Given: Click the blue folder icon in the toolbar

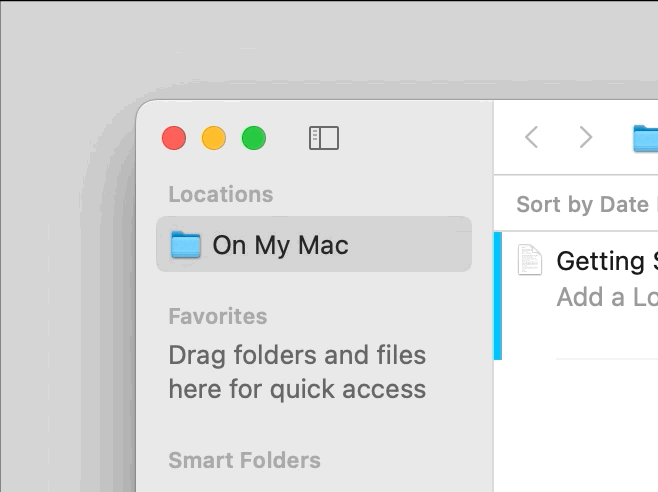Looking at the screenshot, I should pyautogui.click(x=645, y=138).
